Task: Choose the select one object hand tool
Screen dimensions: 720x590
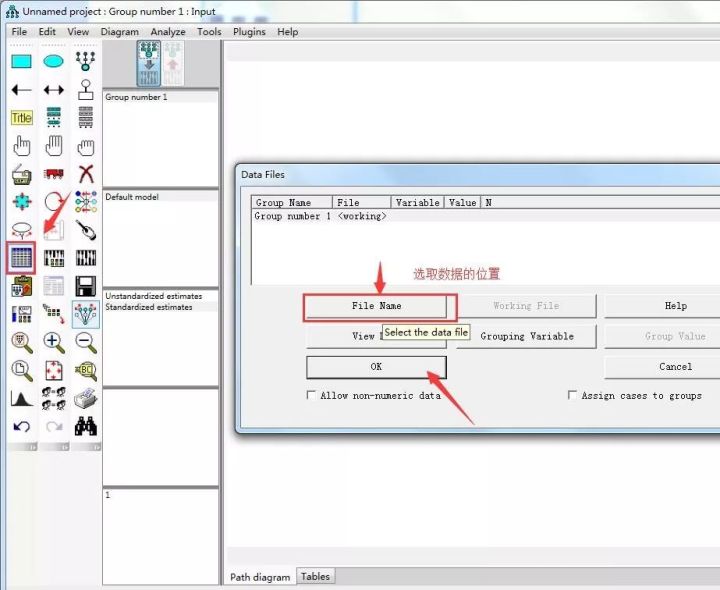Action: 21,146
